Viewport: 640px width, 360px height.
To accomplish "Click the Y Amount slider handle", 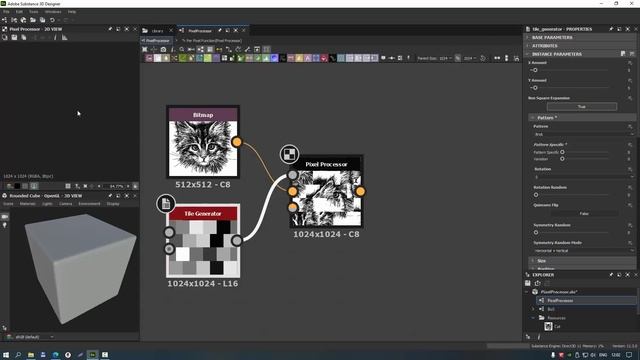I will click(x=535, y=88).
